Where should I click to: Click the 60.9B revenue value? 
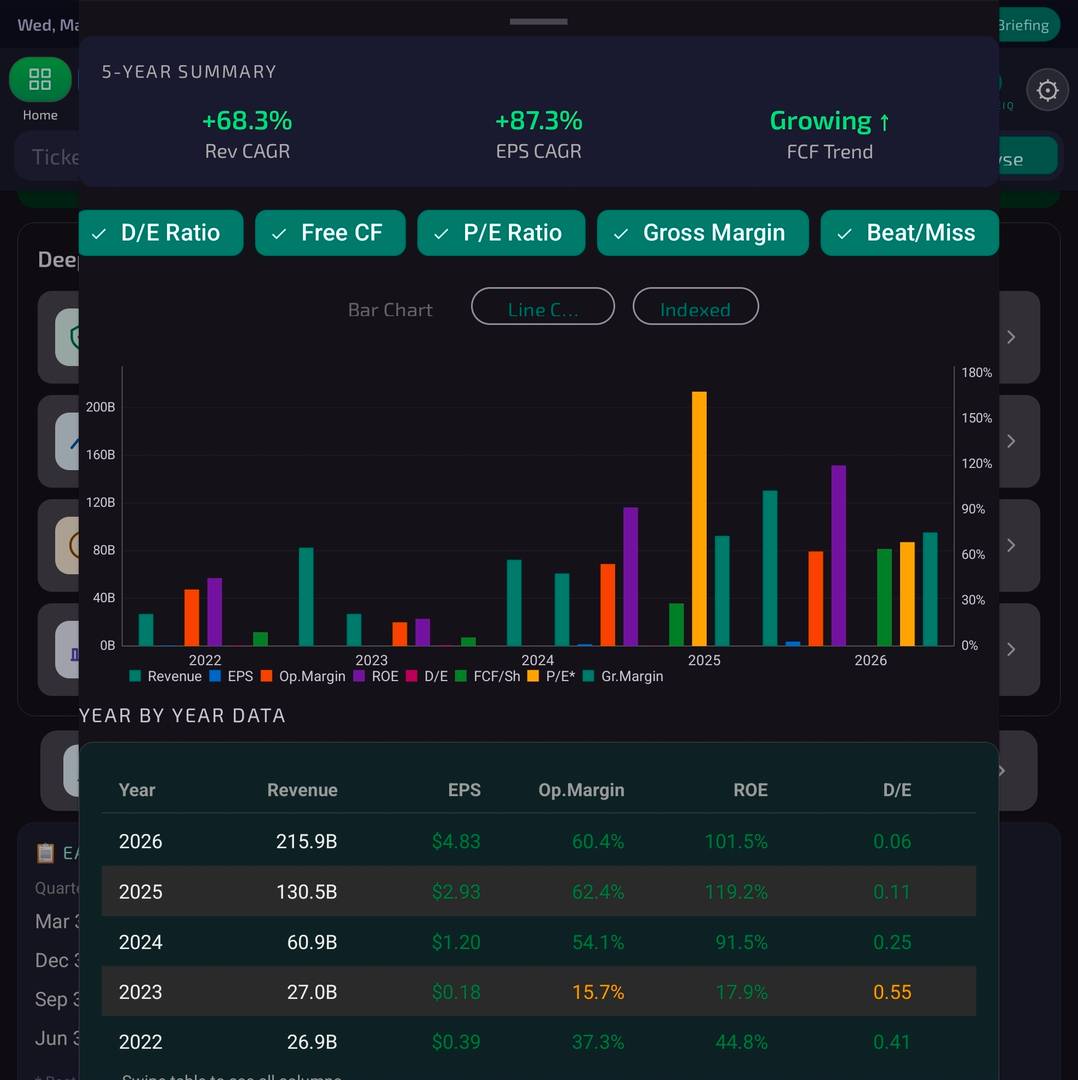pyautogui.click(x=312, y=942)
